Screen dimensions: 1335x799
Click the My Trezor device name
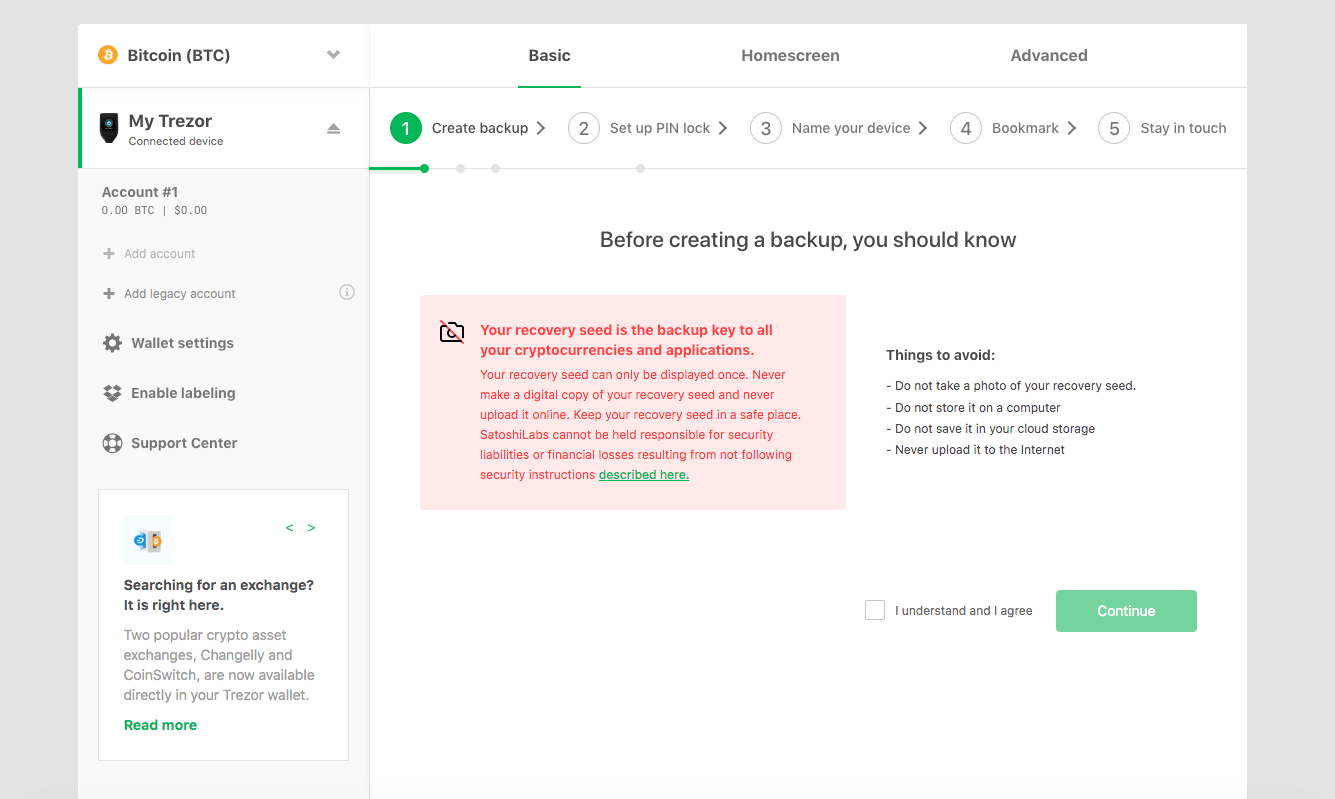coord(170,121)
